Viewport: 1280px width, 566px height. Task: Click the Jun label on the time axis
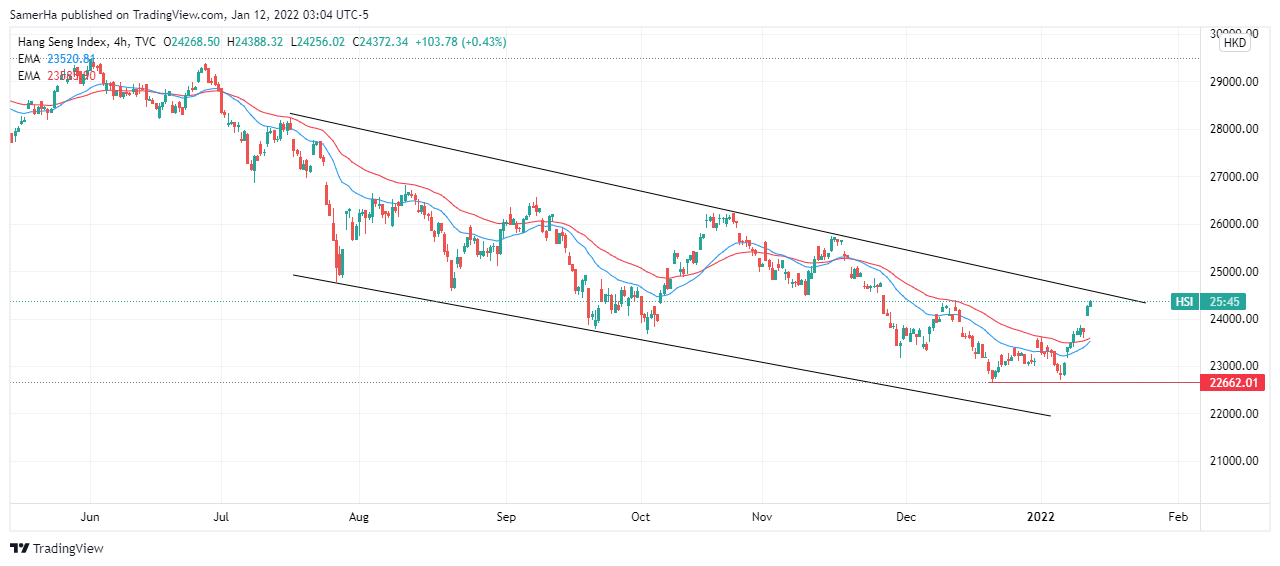pyautogui.click(x=90, y=517)
